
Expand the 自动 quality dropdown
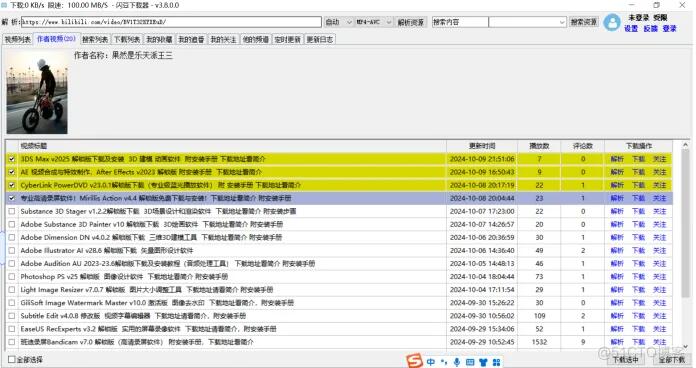338,22
